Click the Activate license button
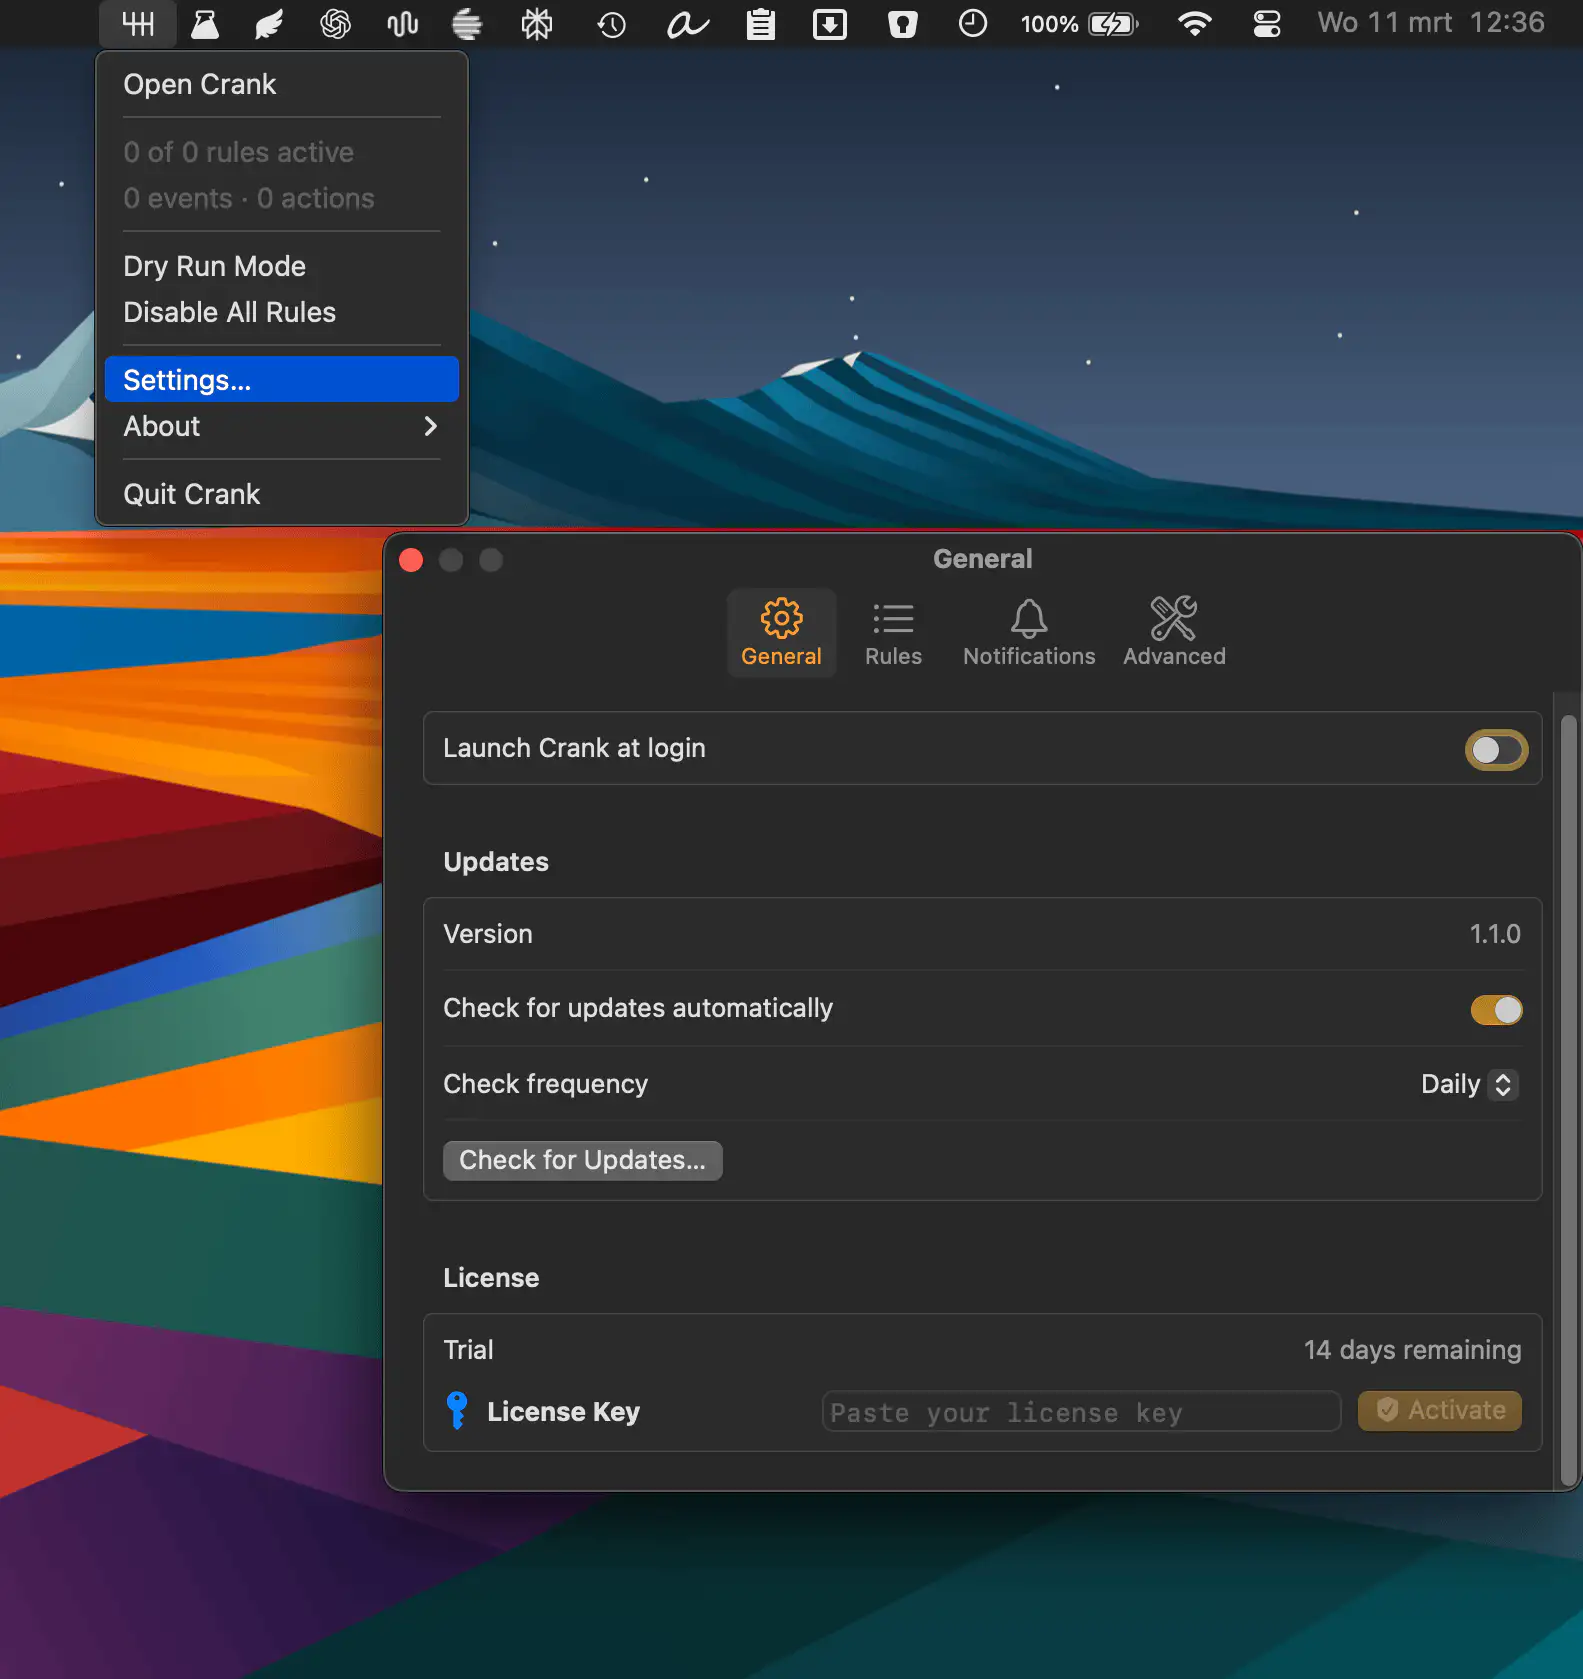The height and width of the screenshot is (1679, 1583). (x=1439, y=1411)
